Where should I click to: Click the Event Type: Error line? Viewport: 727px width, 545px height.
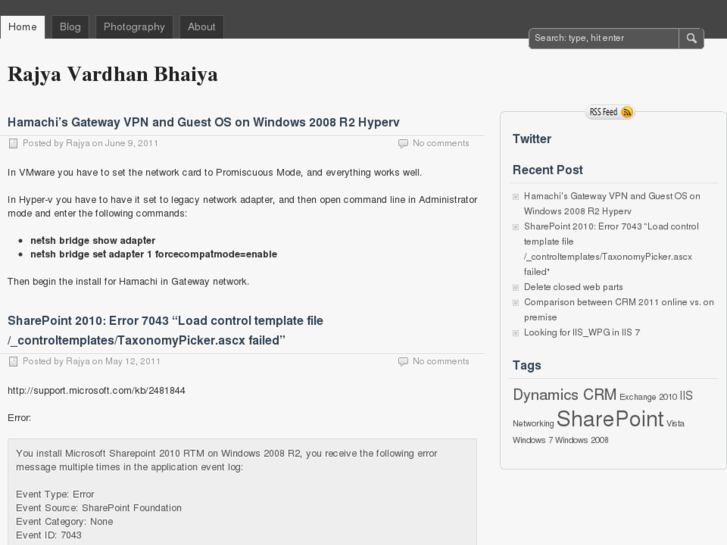point(55,494)
